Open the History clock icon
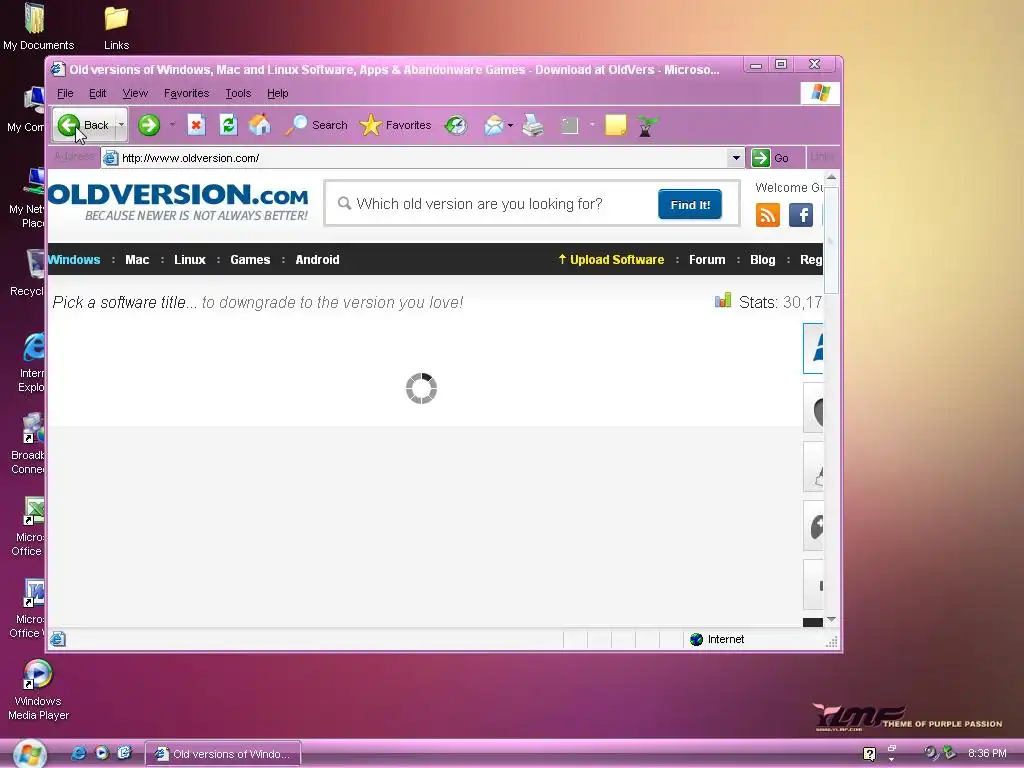Image resolution: width=1024 pixels, height=768 pixels. coord(456,125)
